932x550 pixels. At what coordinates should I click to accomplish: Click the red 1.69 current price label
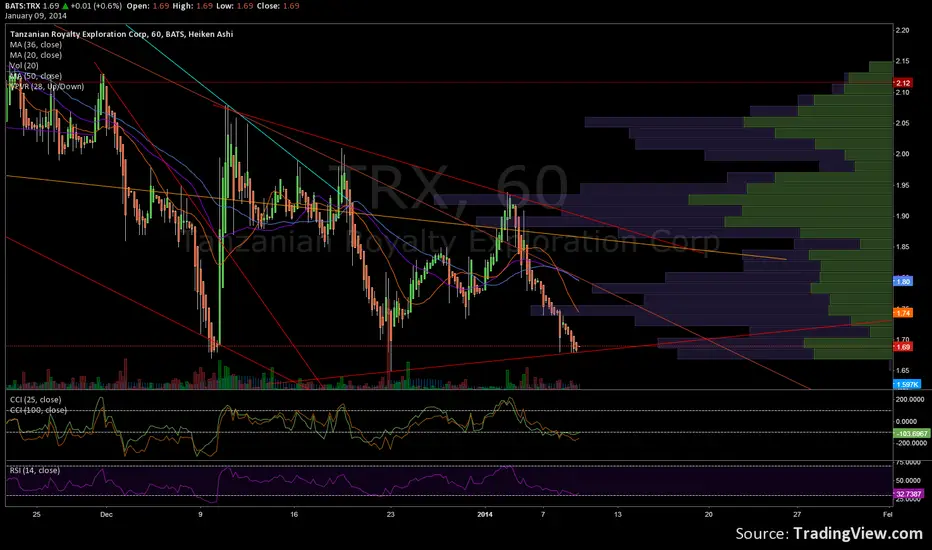902,347
